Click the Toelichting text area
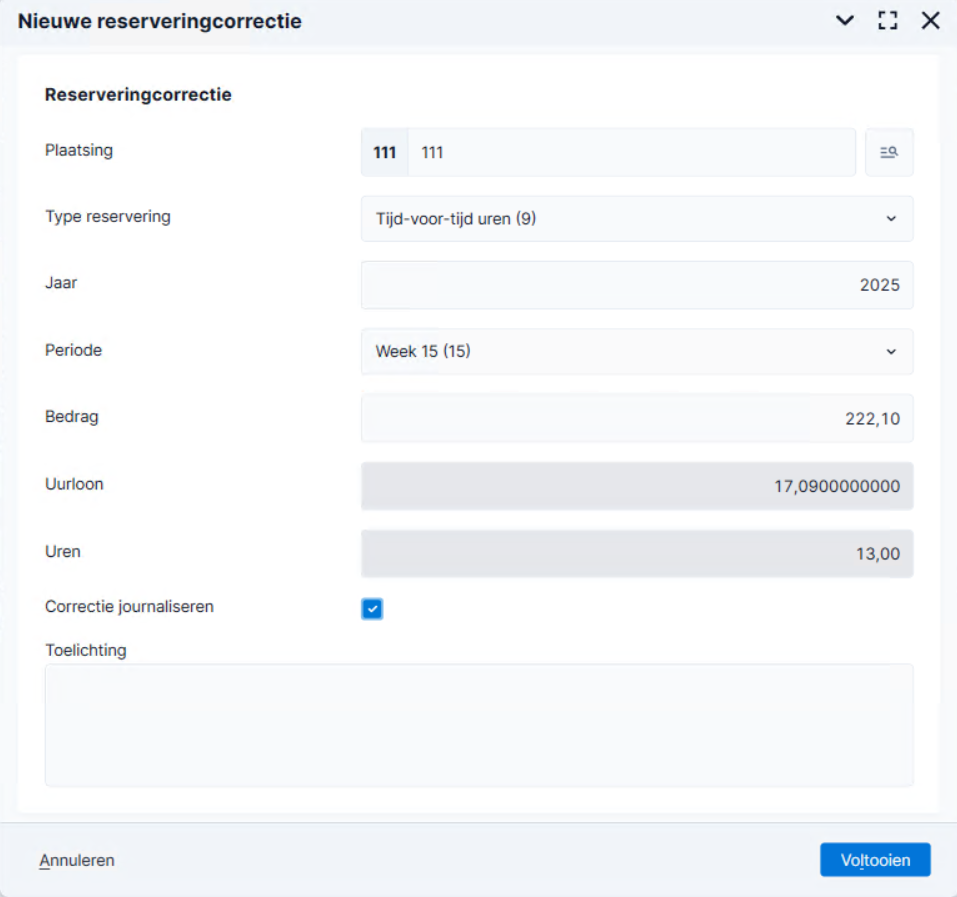The width and height of the screenshot is (957, 897). [x=479, y=725]
